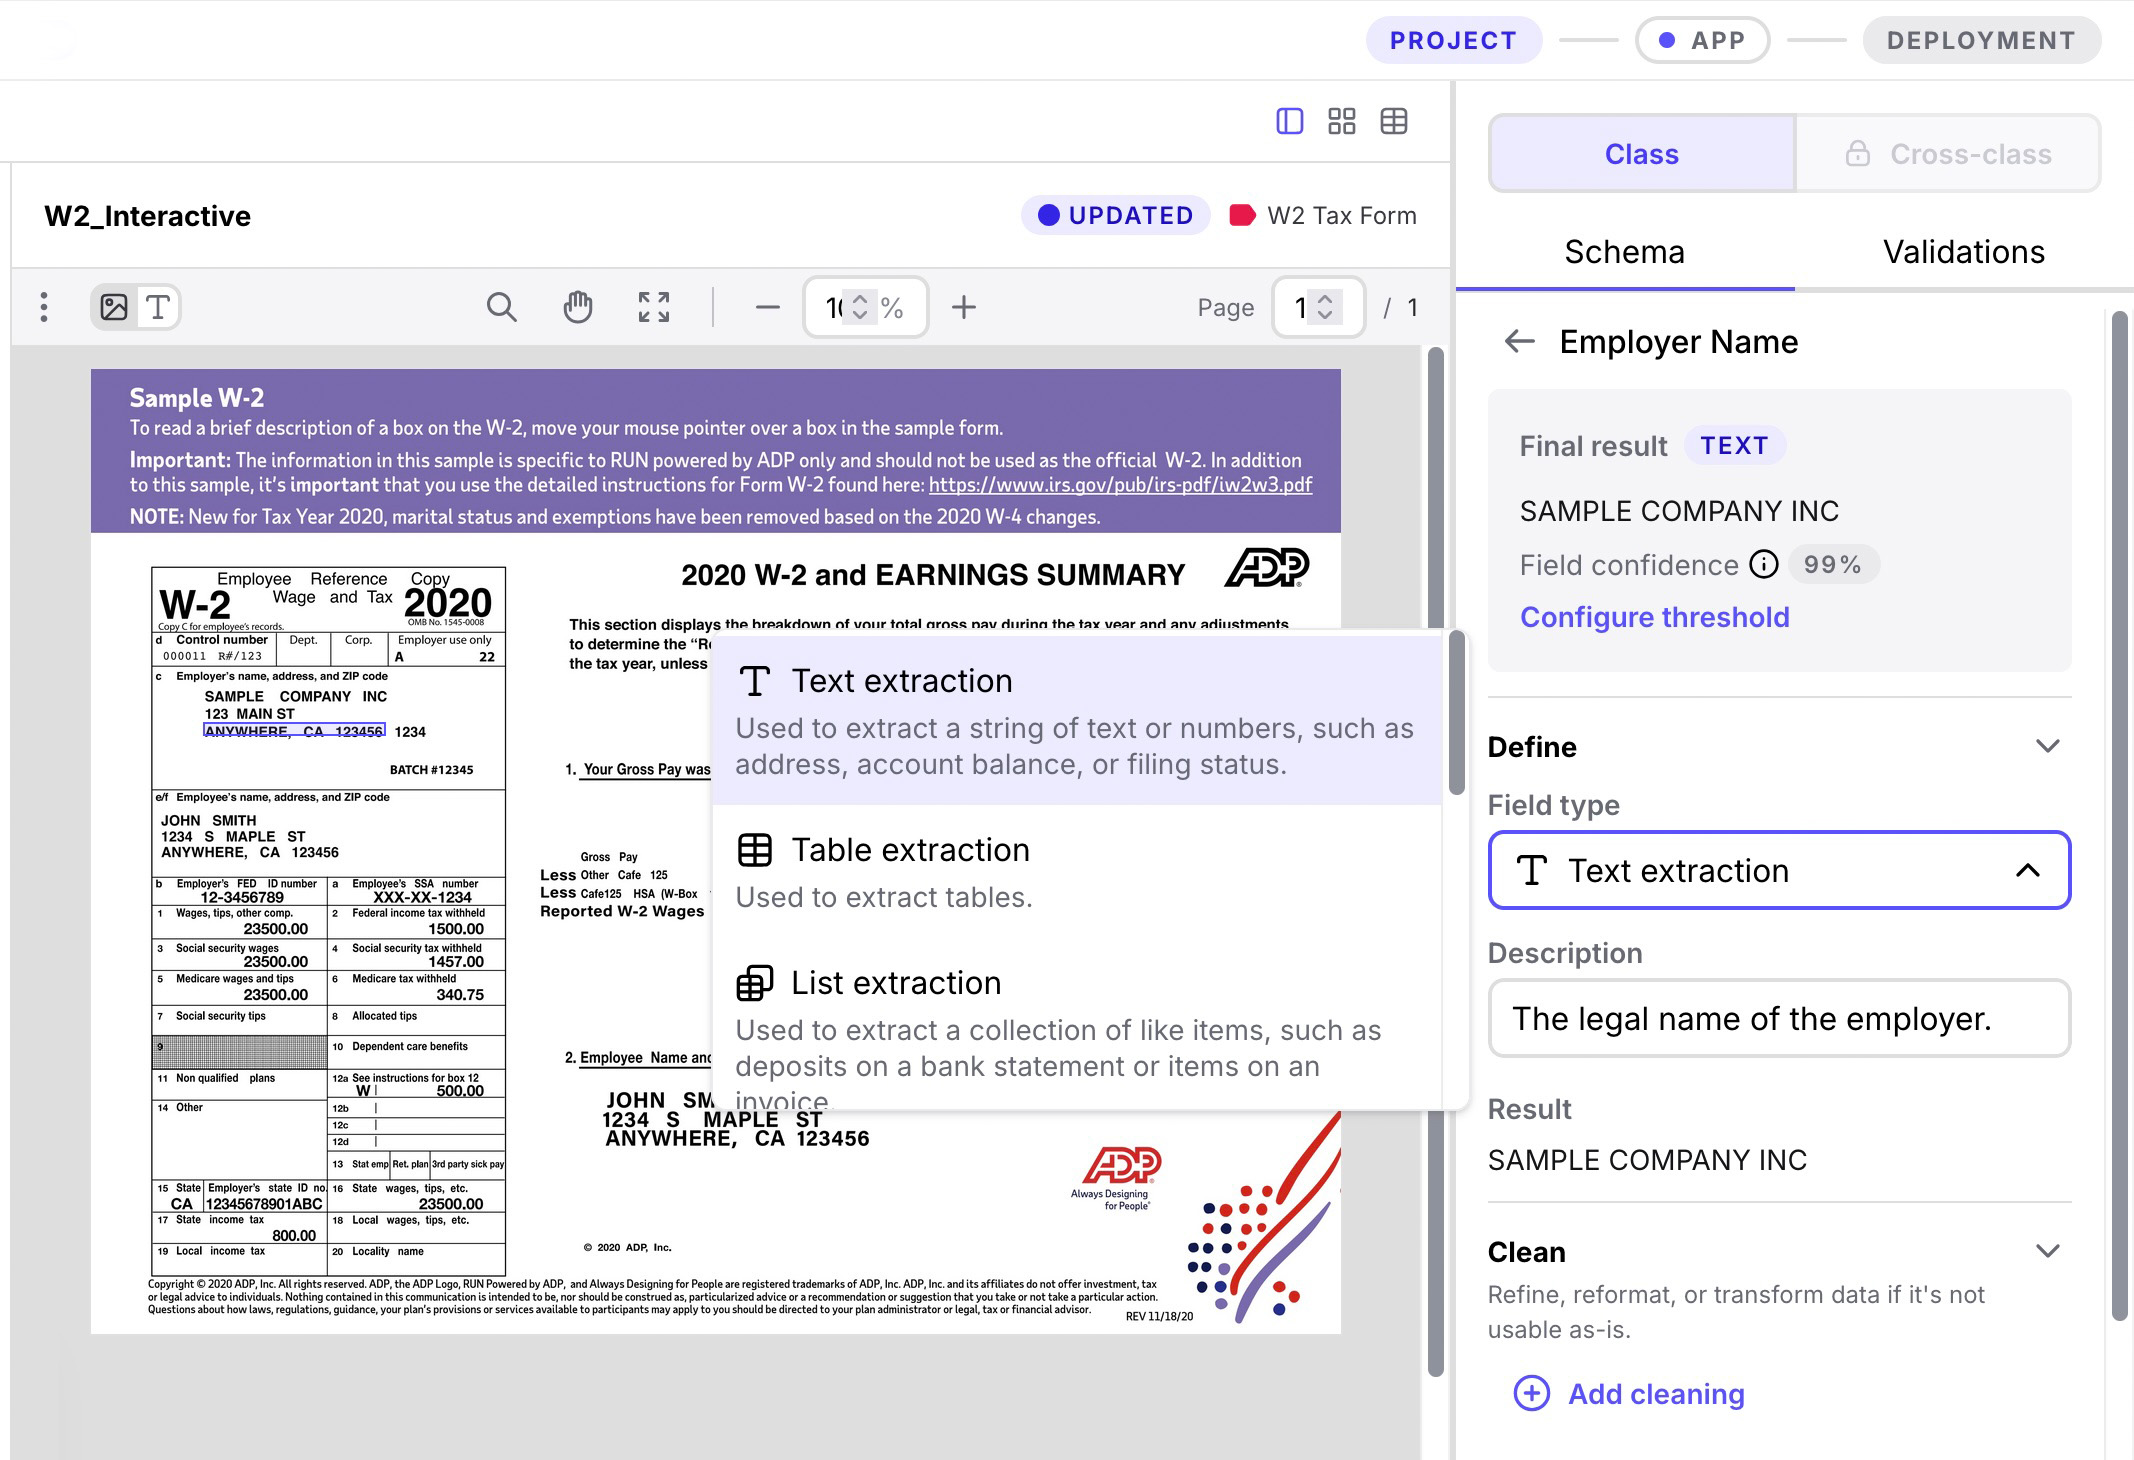2134x1460 pixels.
Task: Switch to text view mode icon
Action: [x=158, y=307]
